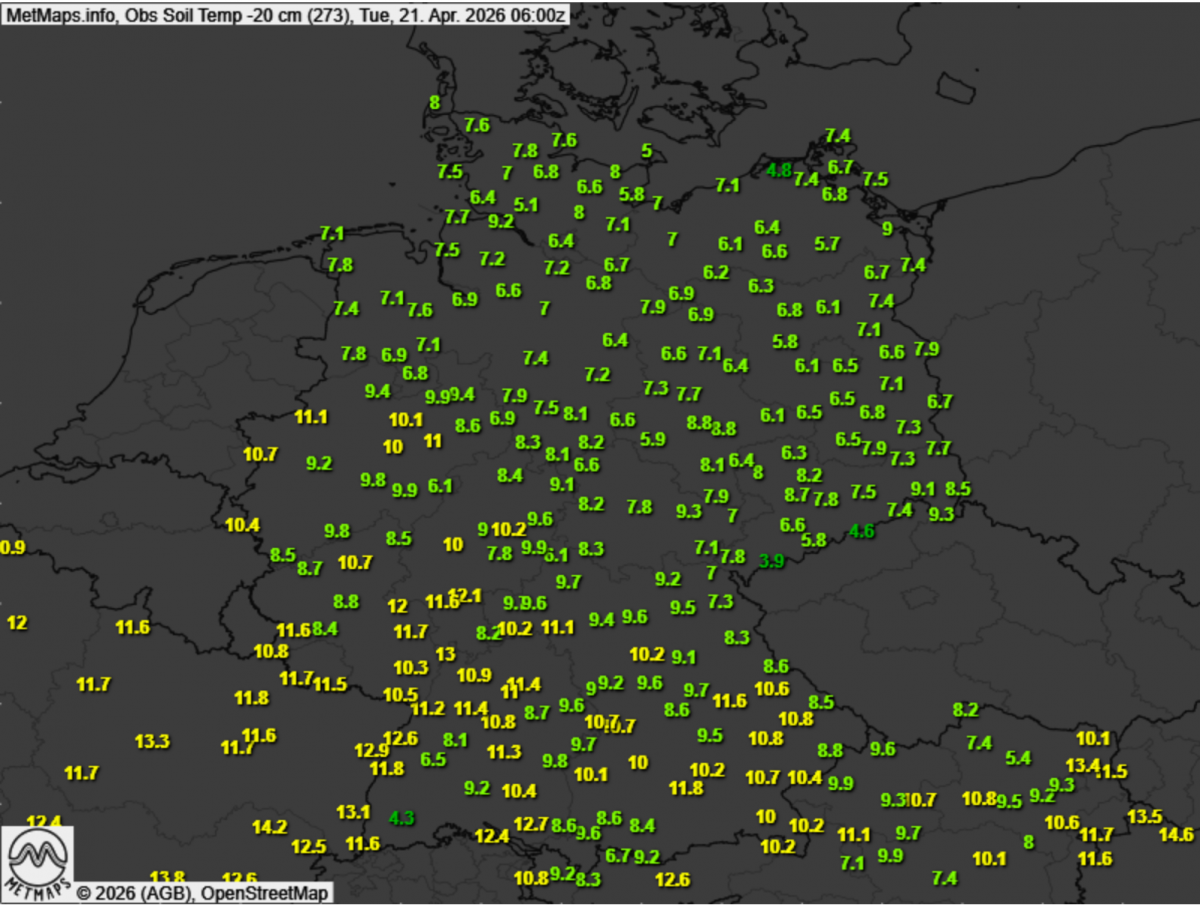Select the 13.3 reading in France

click(152, 741)
